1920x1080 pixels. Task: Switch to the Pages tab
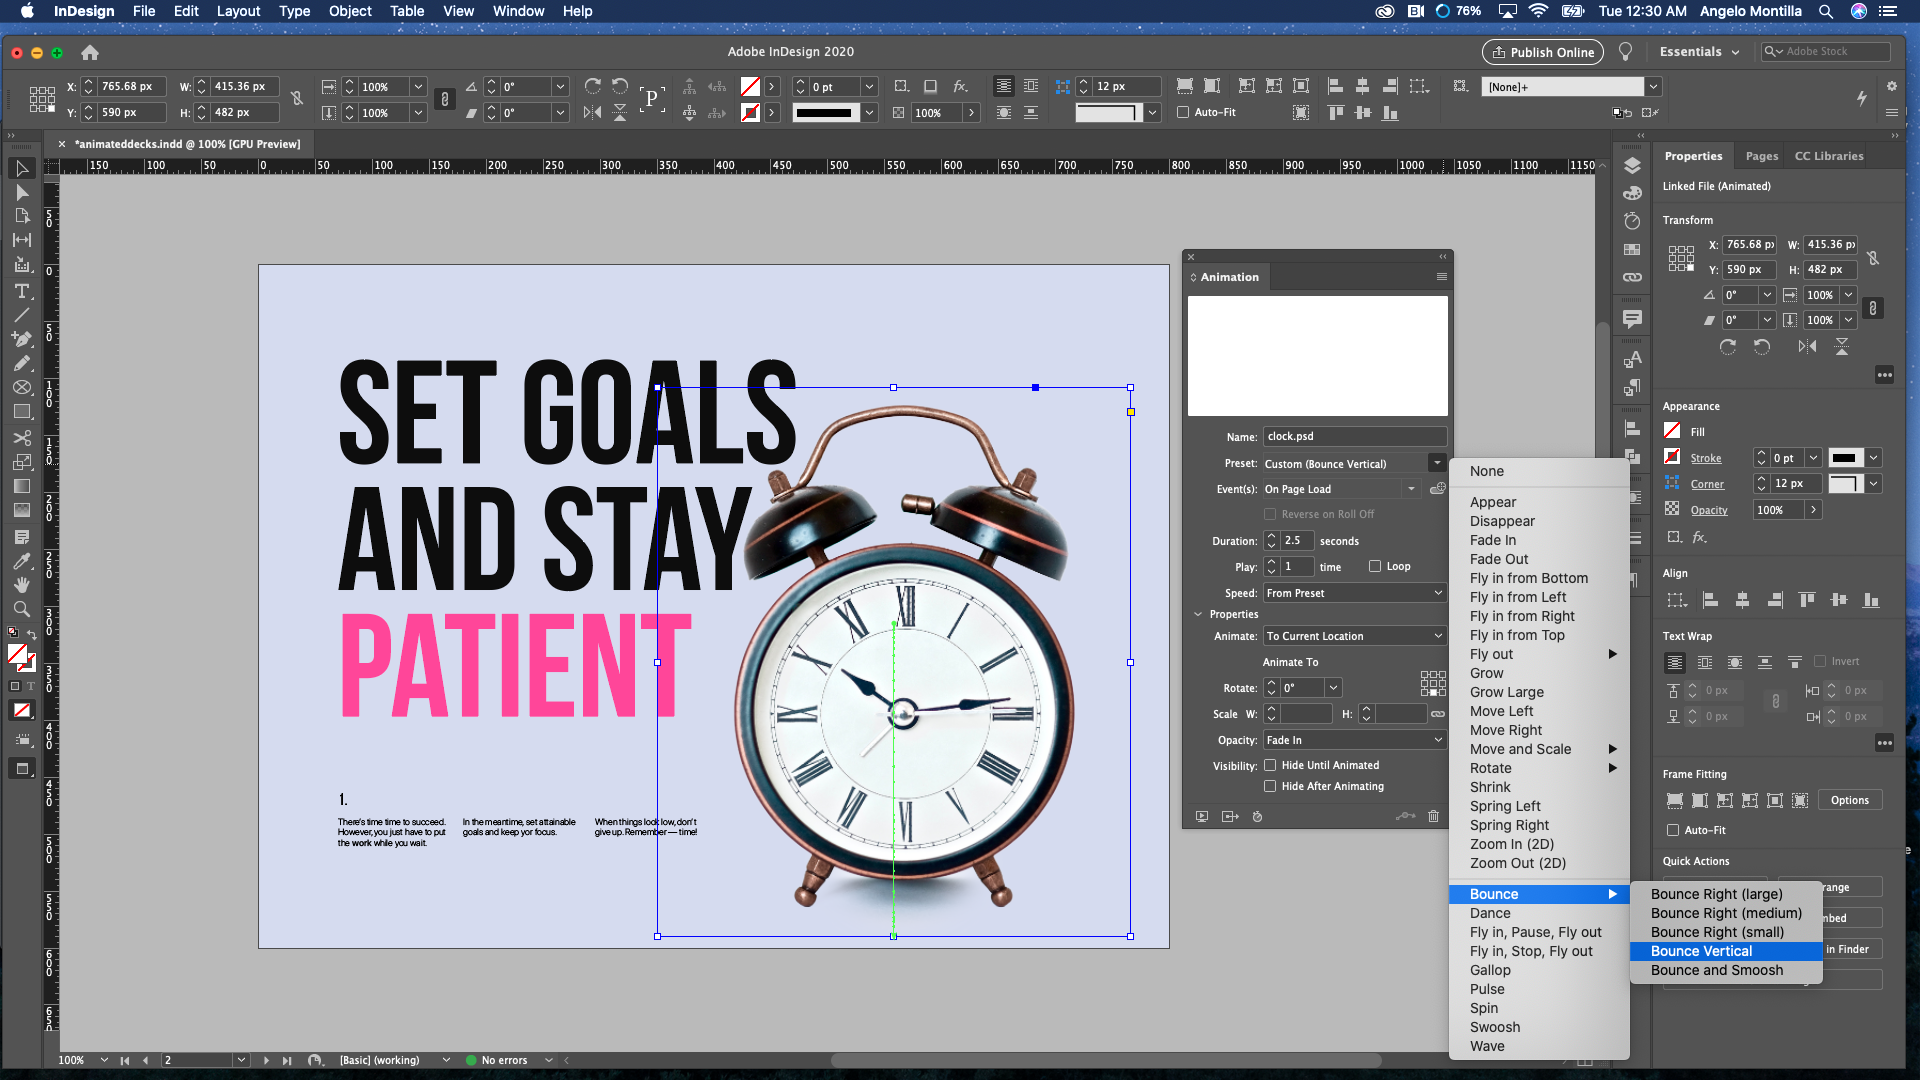(1761, 155)
